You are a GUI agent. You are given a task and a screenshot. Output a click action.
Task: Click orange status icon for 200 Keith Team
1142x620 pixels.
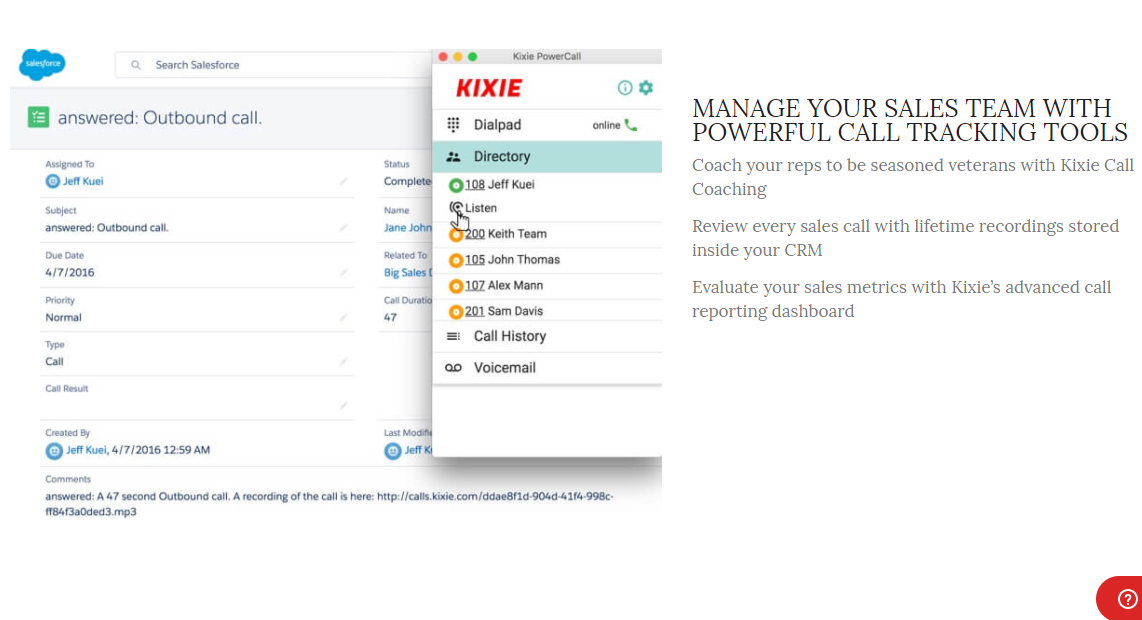[x=455, y=235]
